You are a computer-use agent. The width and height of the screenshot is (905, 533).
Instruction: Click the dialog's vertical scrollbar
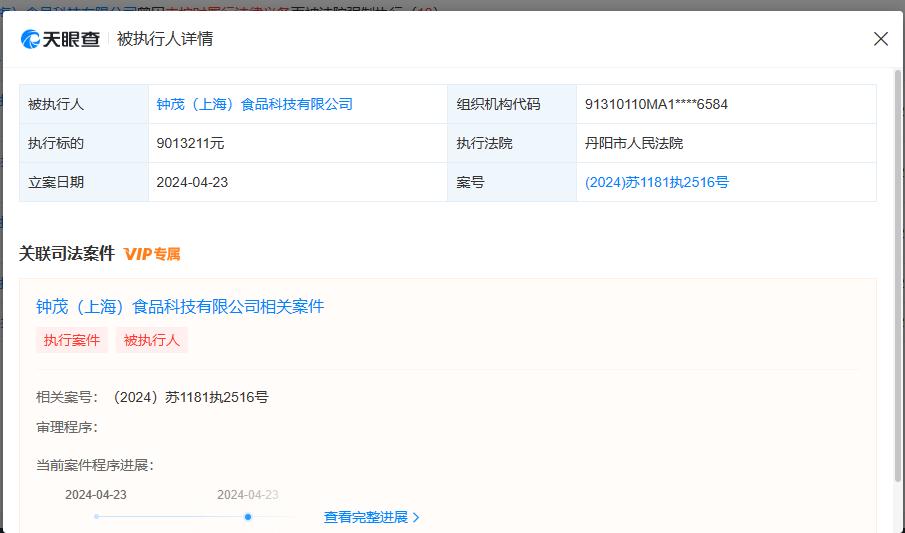tap(897, 274)
